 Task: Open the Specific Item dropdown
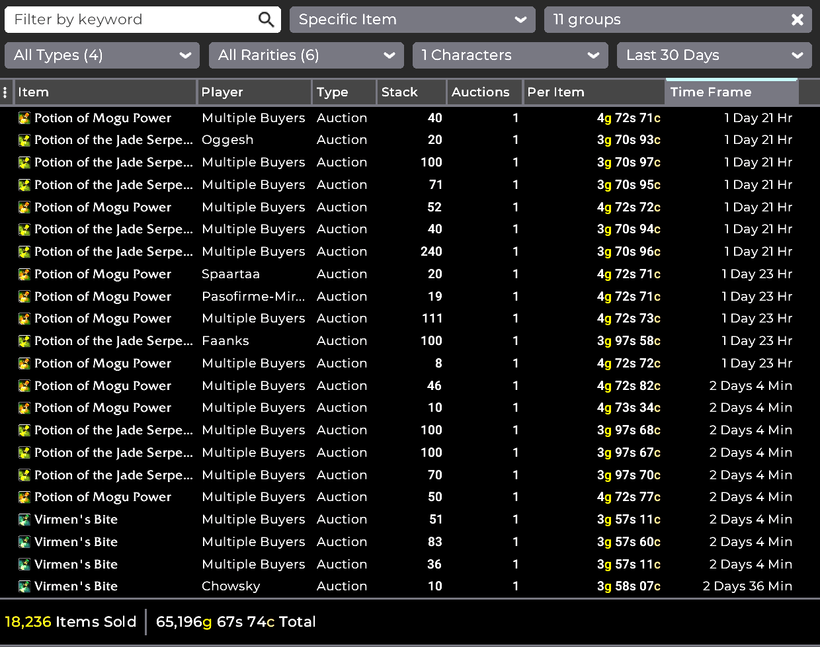[412, 20]
